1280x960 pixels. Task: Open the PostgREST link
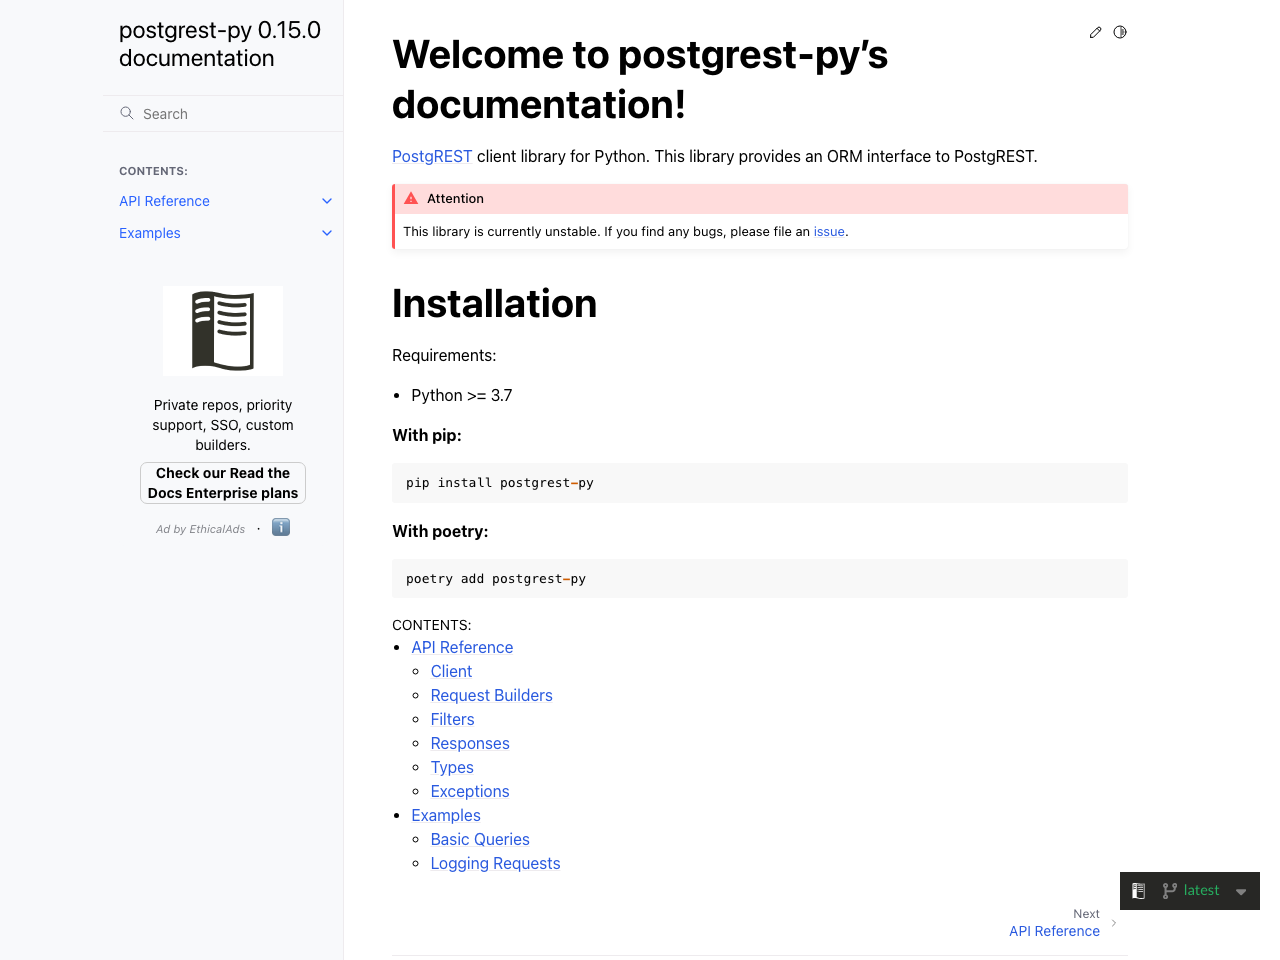[432, 156]
